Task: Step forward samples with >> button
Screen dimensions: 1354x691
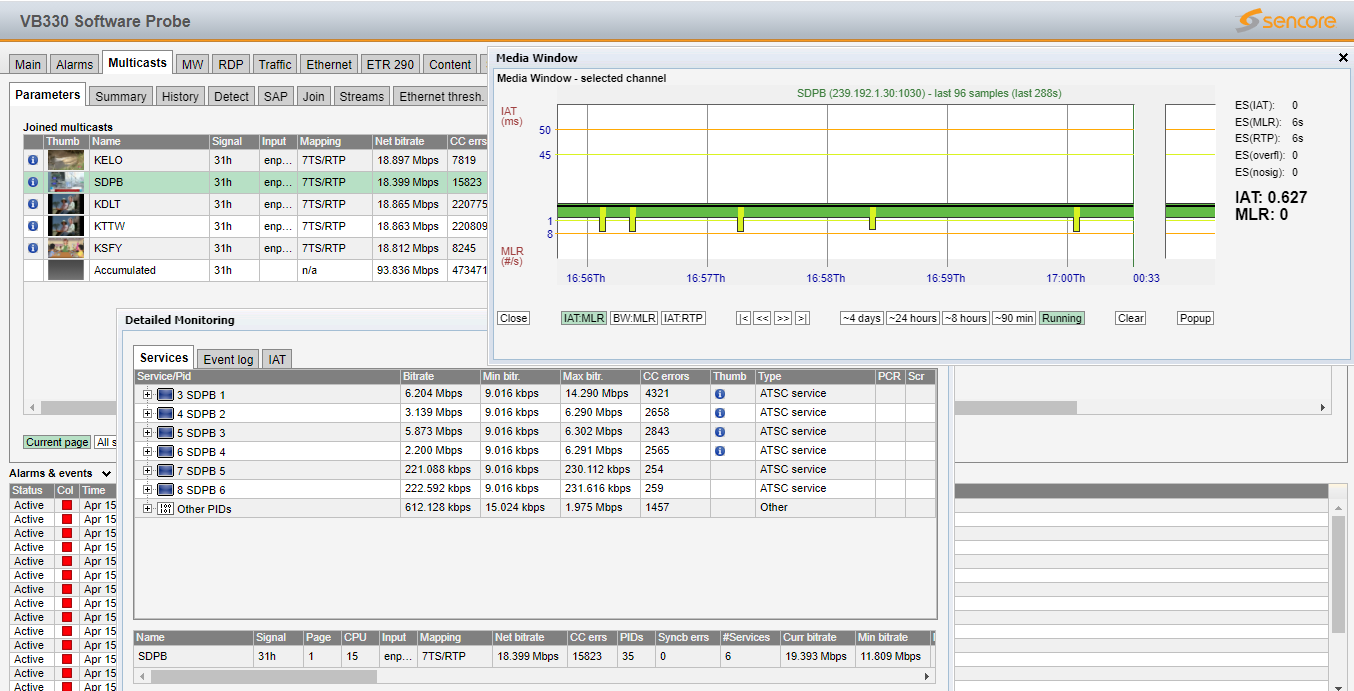Action: click(x=783, y=318)
